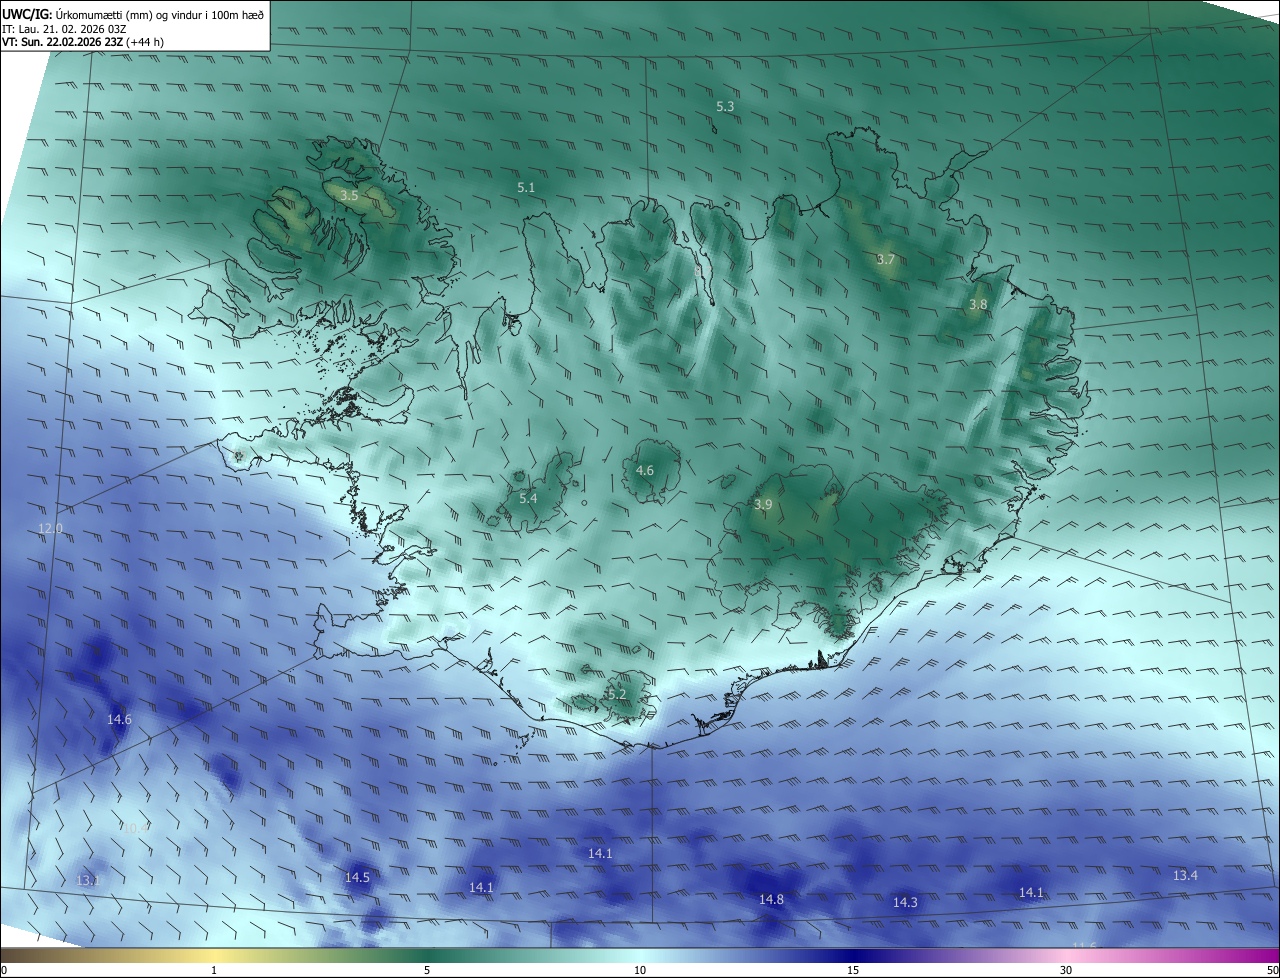This screenshot has height=978, width=1280.
Task: Click the 50 tick on the color scale
Action: click(x=1272, y=970)
